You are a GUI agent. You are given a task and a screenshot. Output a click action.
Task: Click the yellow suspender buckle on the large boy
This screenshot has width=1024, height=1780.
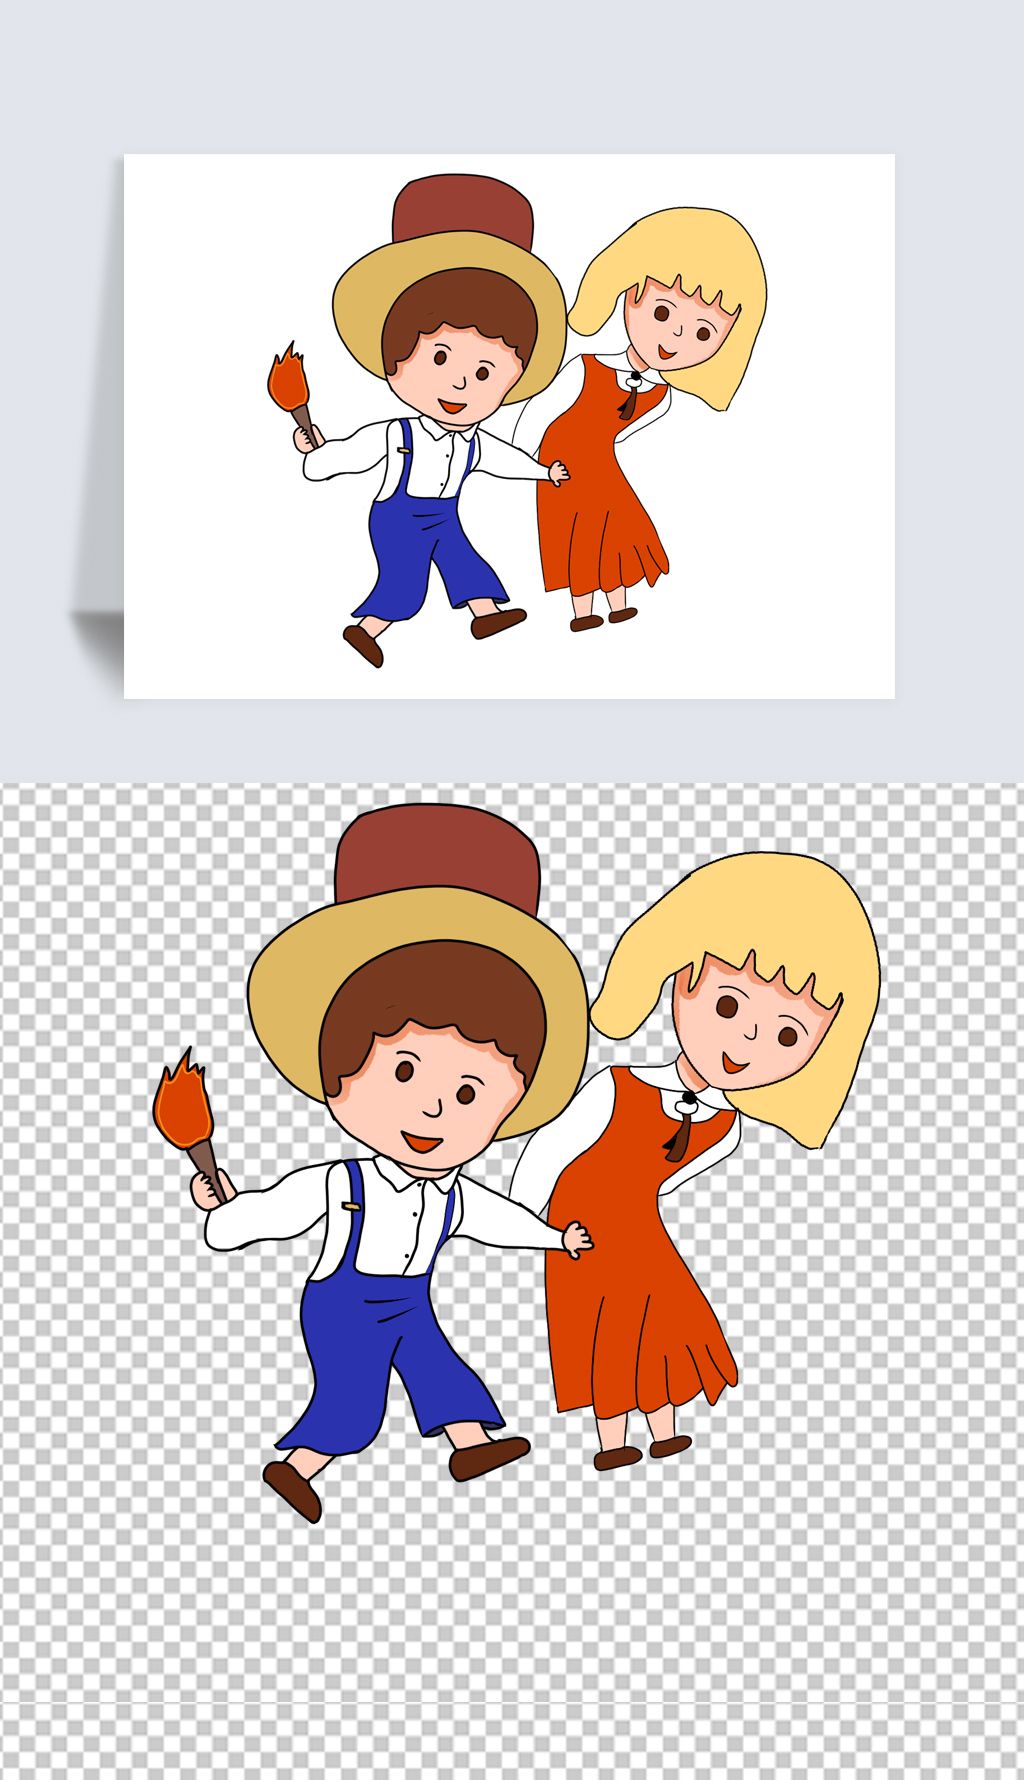point(353,1207)
